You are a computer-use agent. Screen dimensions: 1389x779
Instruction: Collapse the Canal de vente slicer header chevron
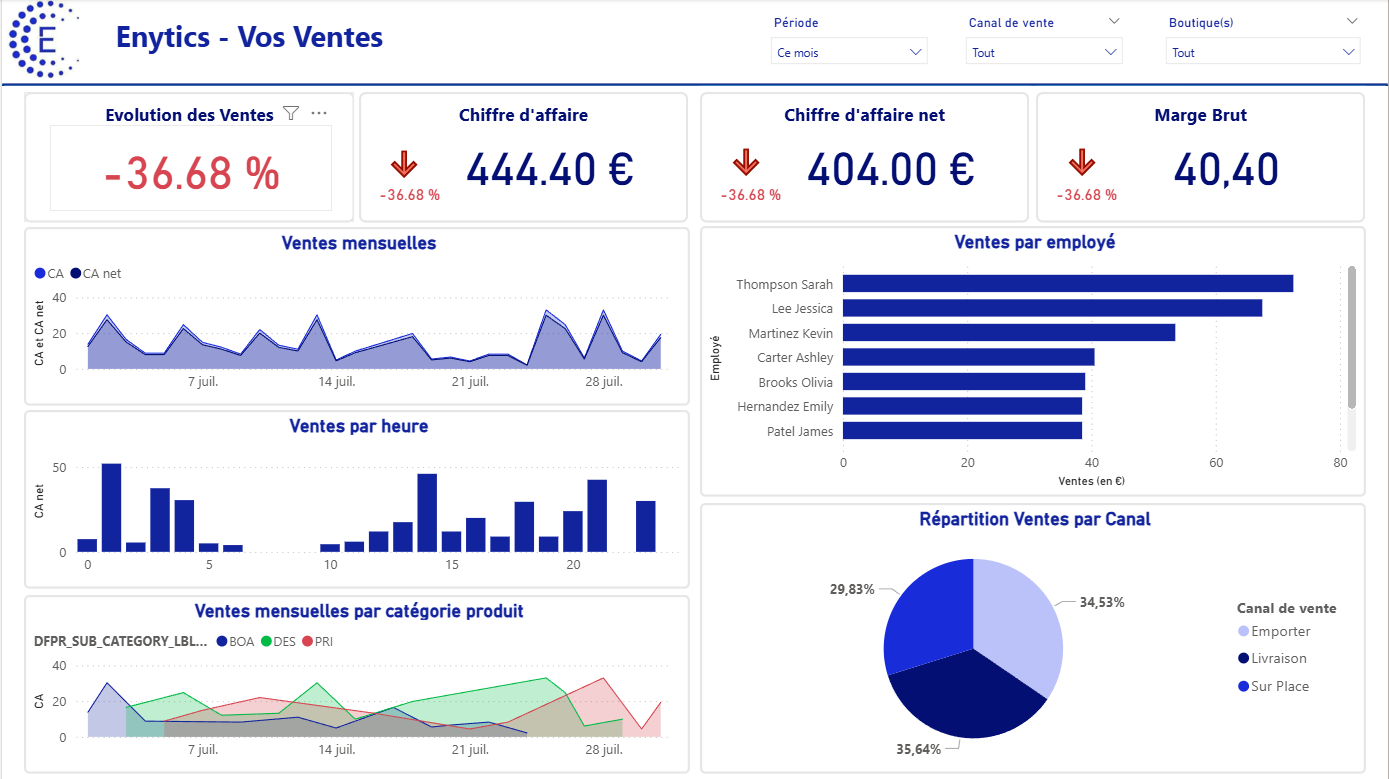pyautogui.click(x=1114, y=21)
